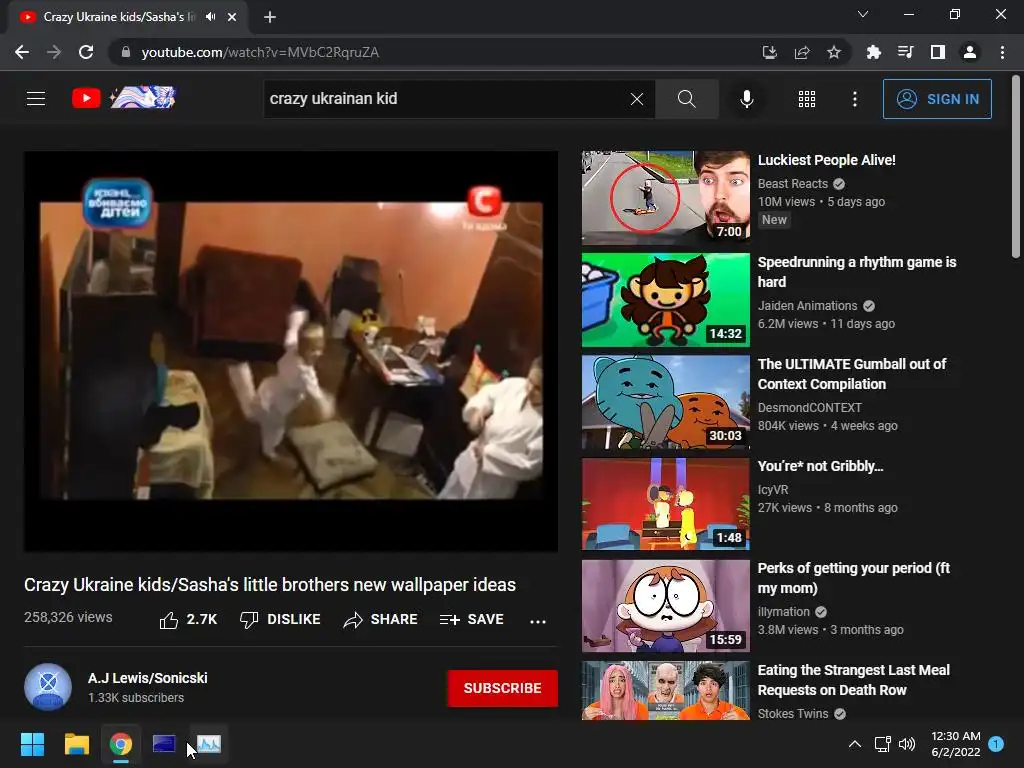Open YouTube settings three-dot menu

point(854,99)
